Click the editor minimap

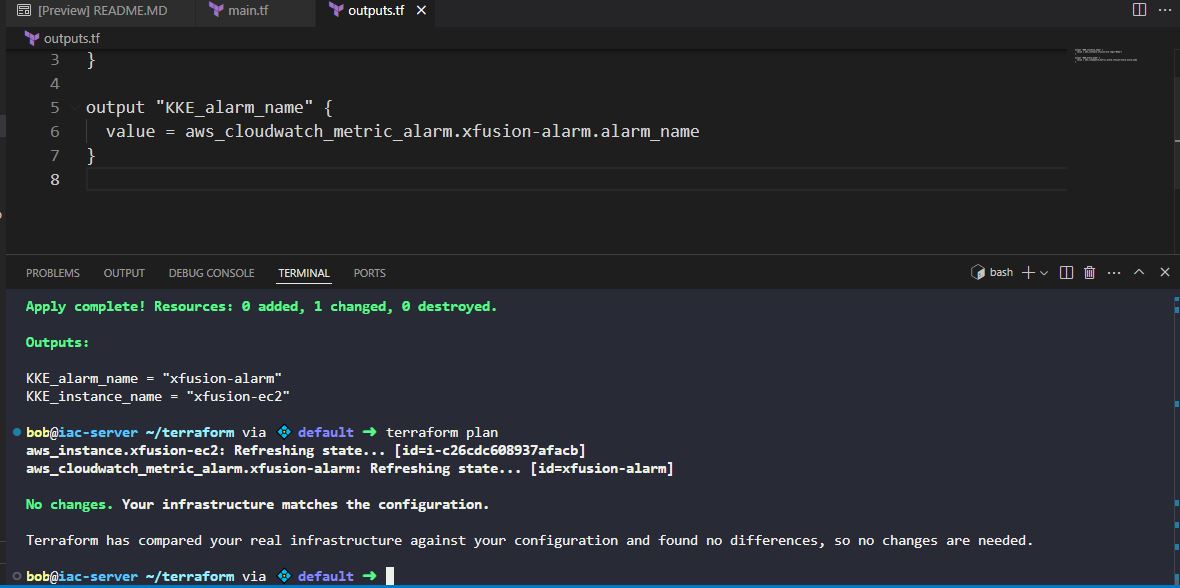(x=1106, y=55)
